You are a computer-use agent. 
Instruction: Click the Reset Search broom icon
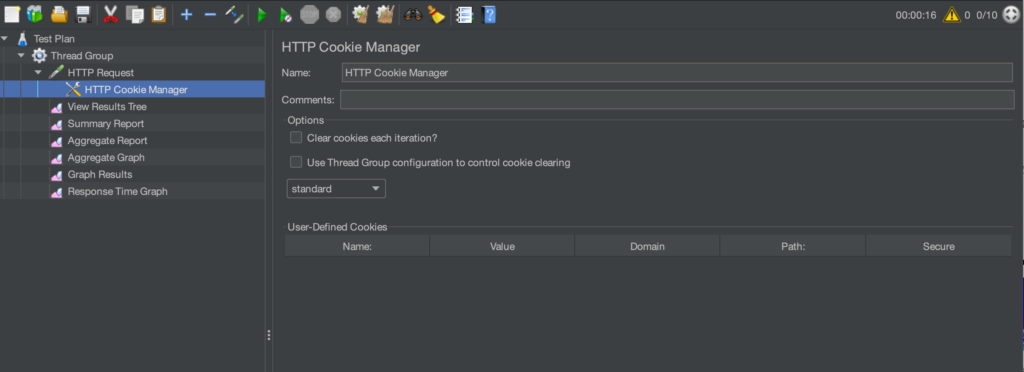436,14
